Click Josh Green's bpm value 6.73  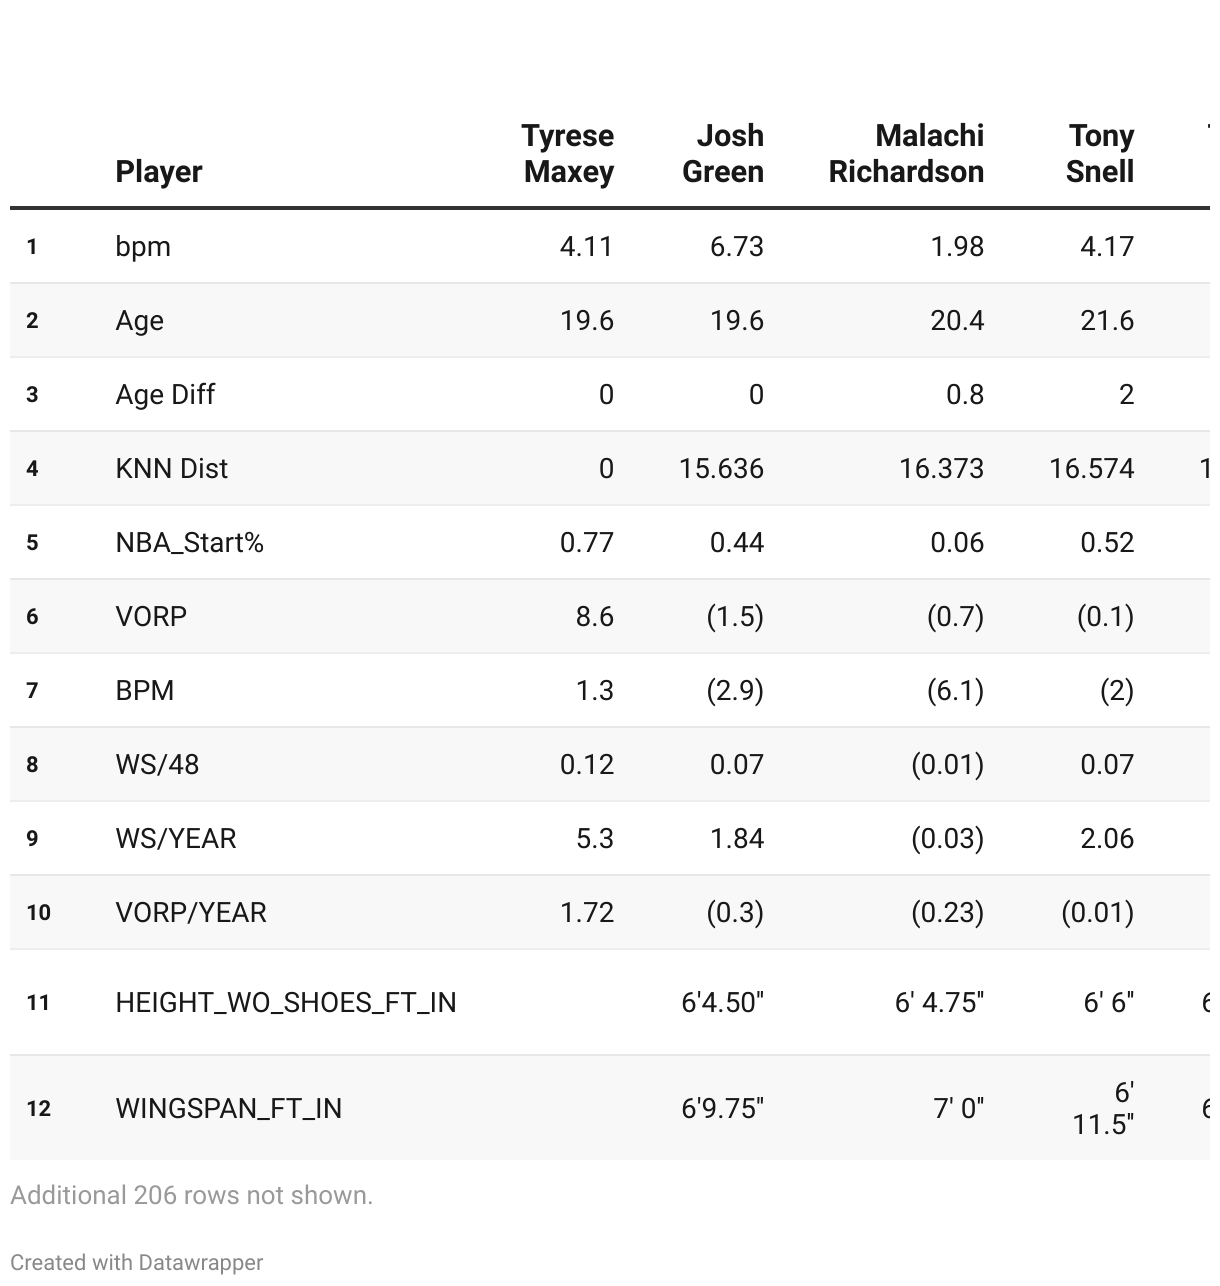click(x=737, y=247)
